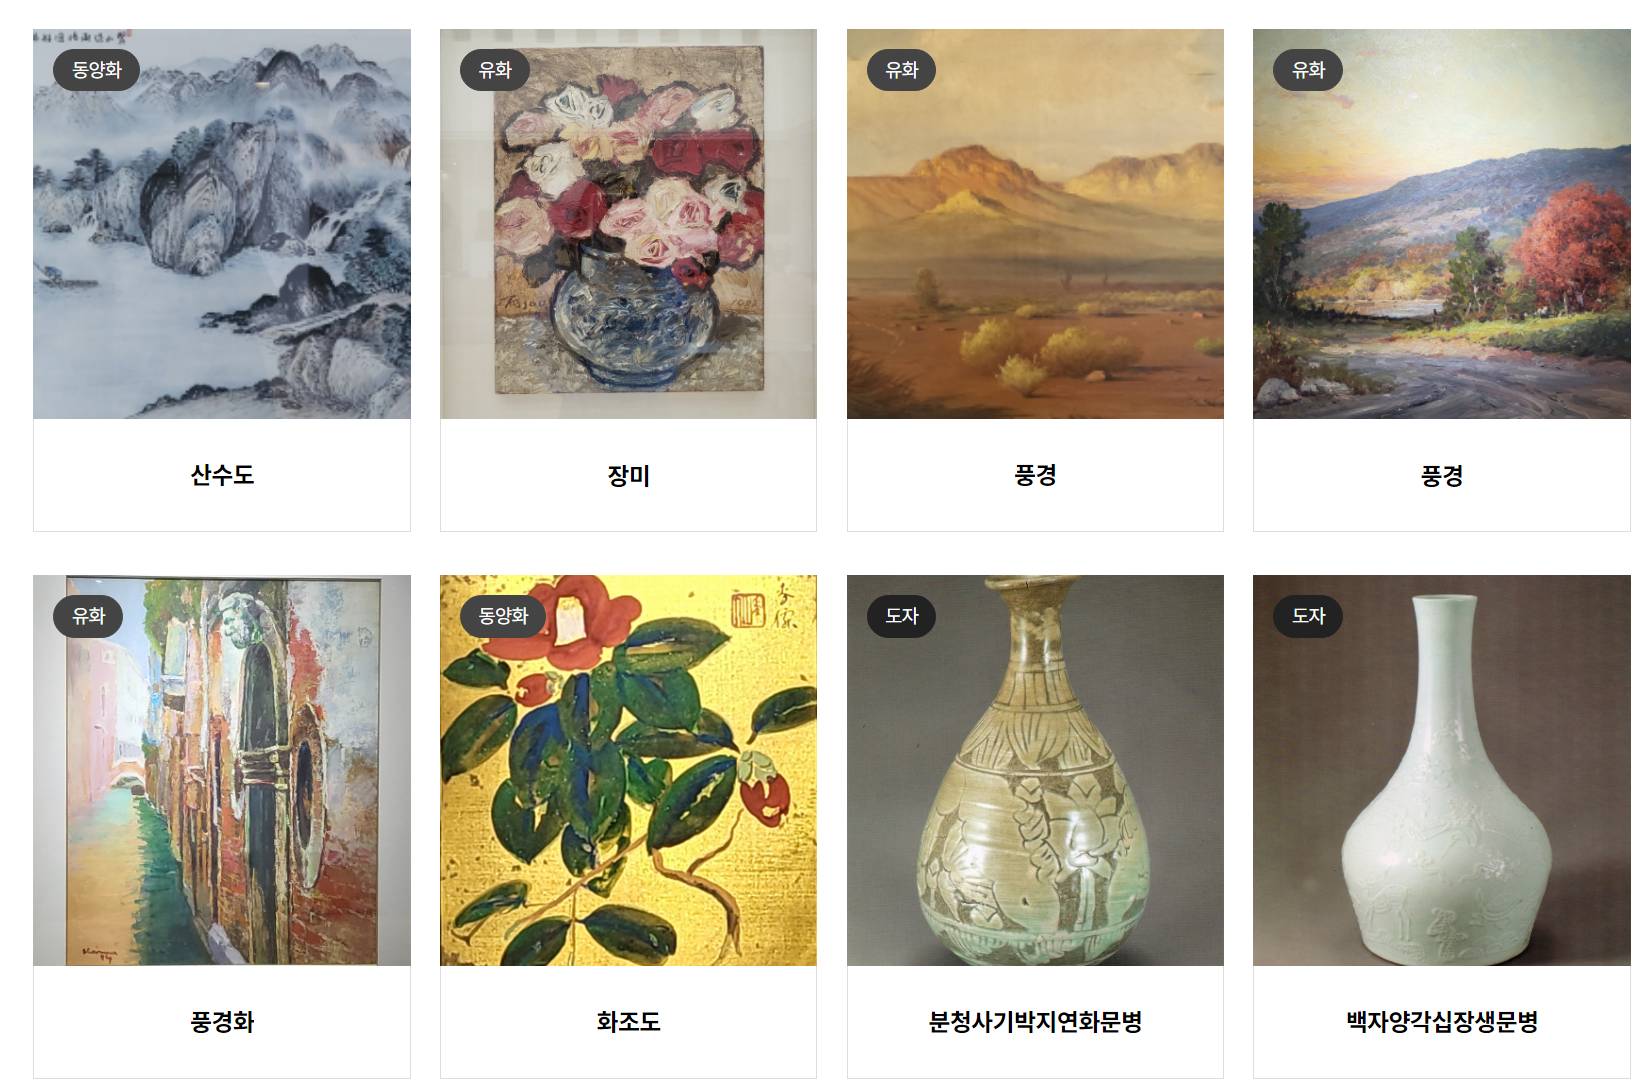Screen dimensions: 1648x1086
Task: View the 분청사기박지연화문병 vase photo
Action: pos(1035,770)
